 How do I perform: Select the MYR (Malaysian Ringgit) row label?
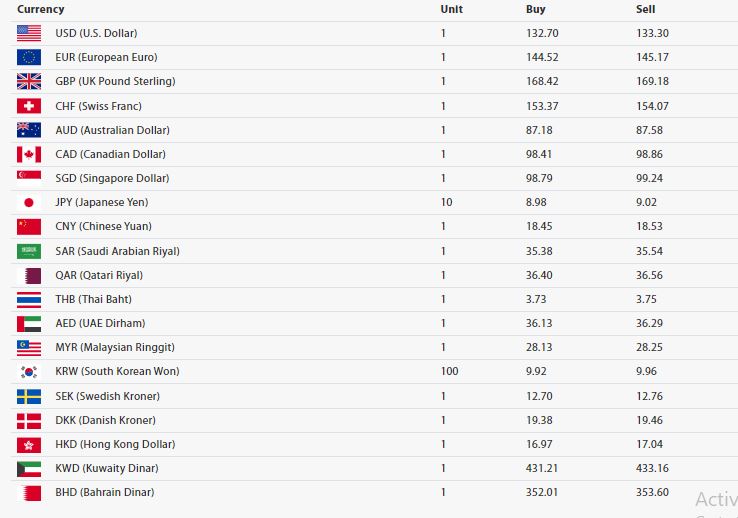(115, 347)
